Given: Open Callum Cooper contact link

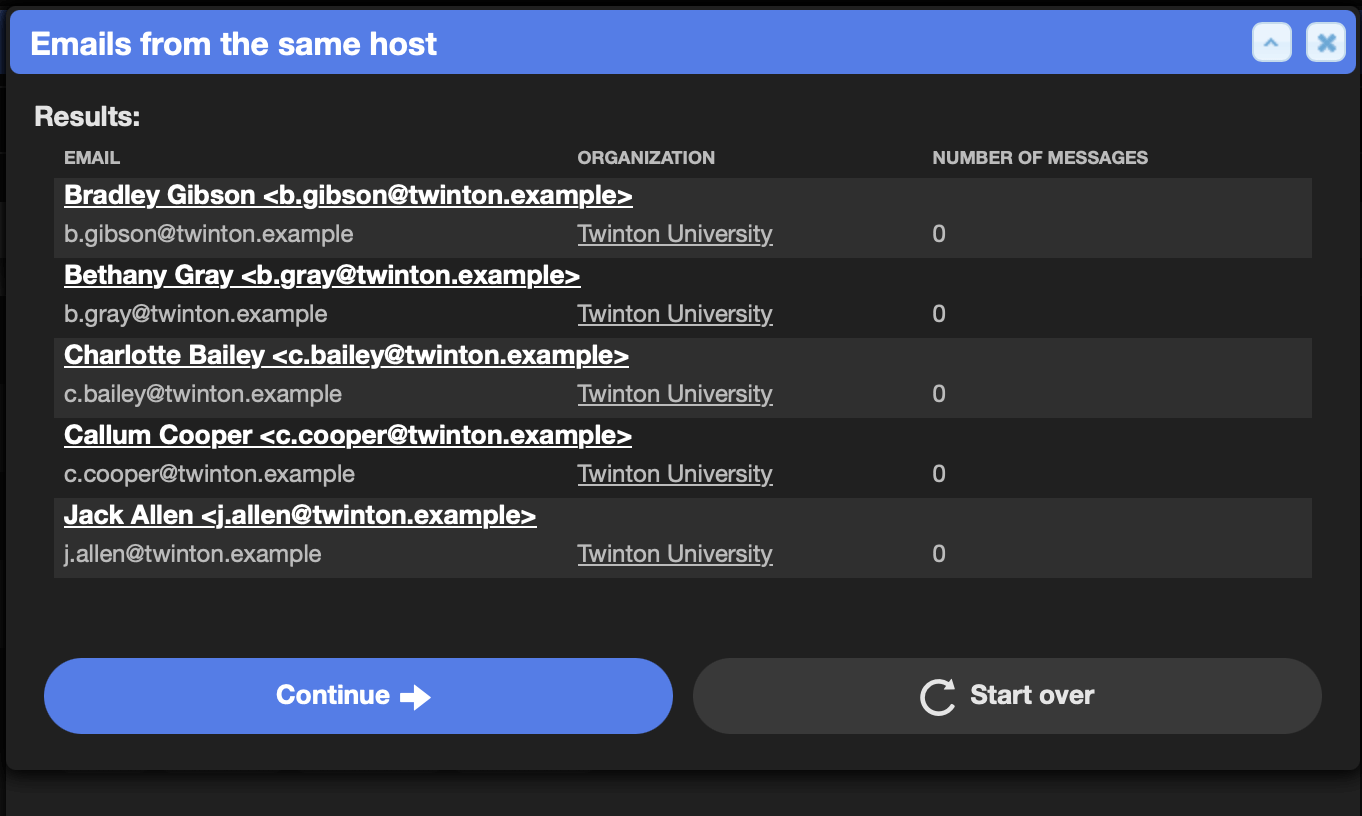Looking at the screenshot, I should pos(348,435).
